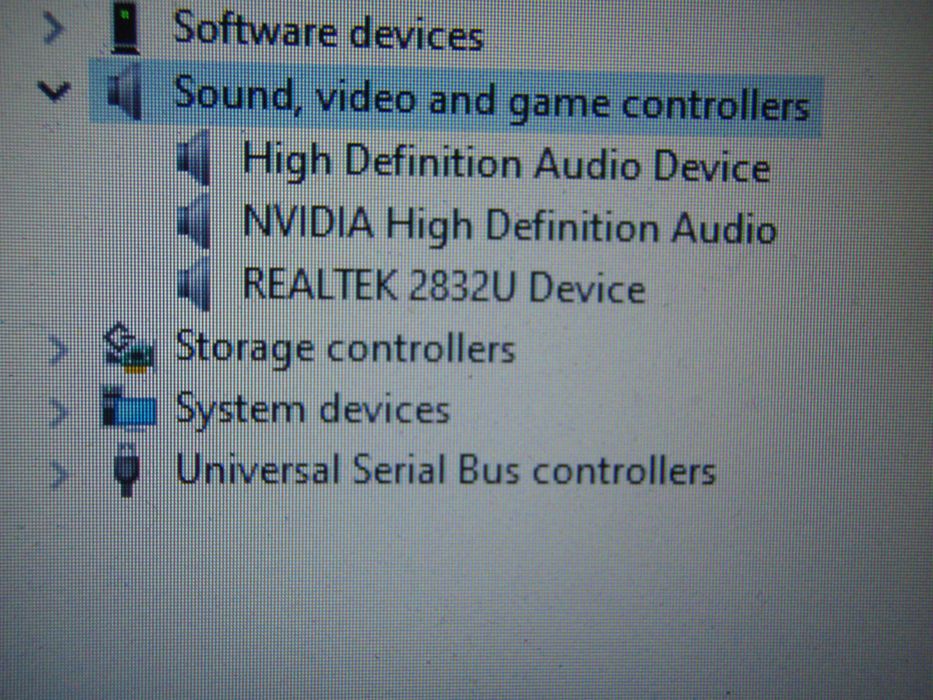
Task: Click the Storage controllers icon
Action: pyautogui.click(x=129, y=349)
